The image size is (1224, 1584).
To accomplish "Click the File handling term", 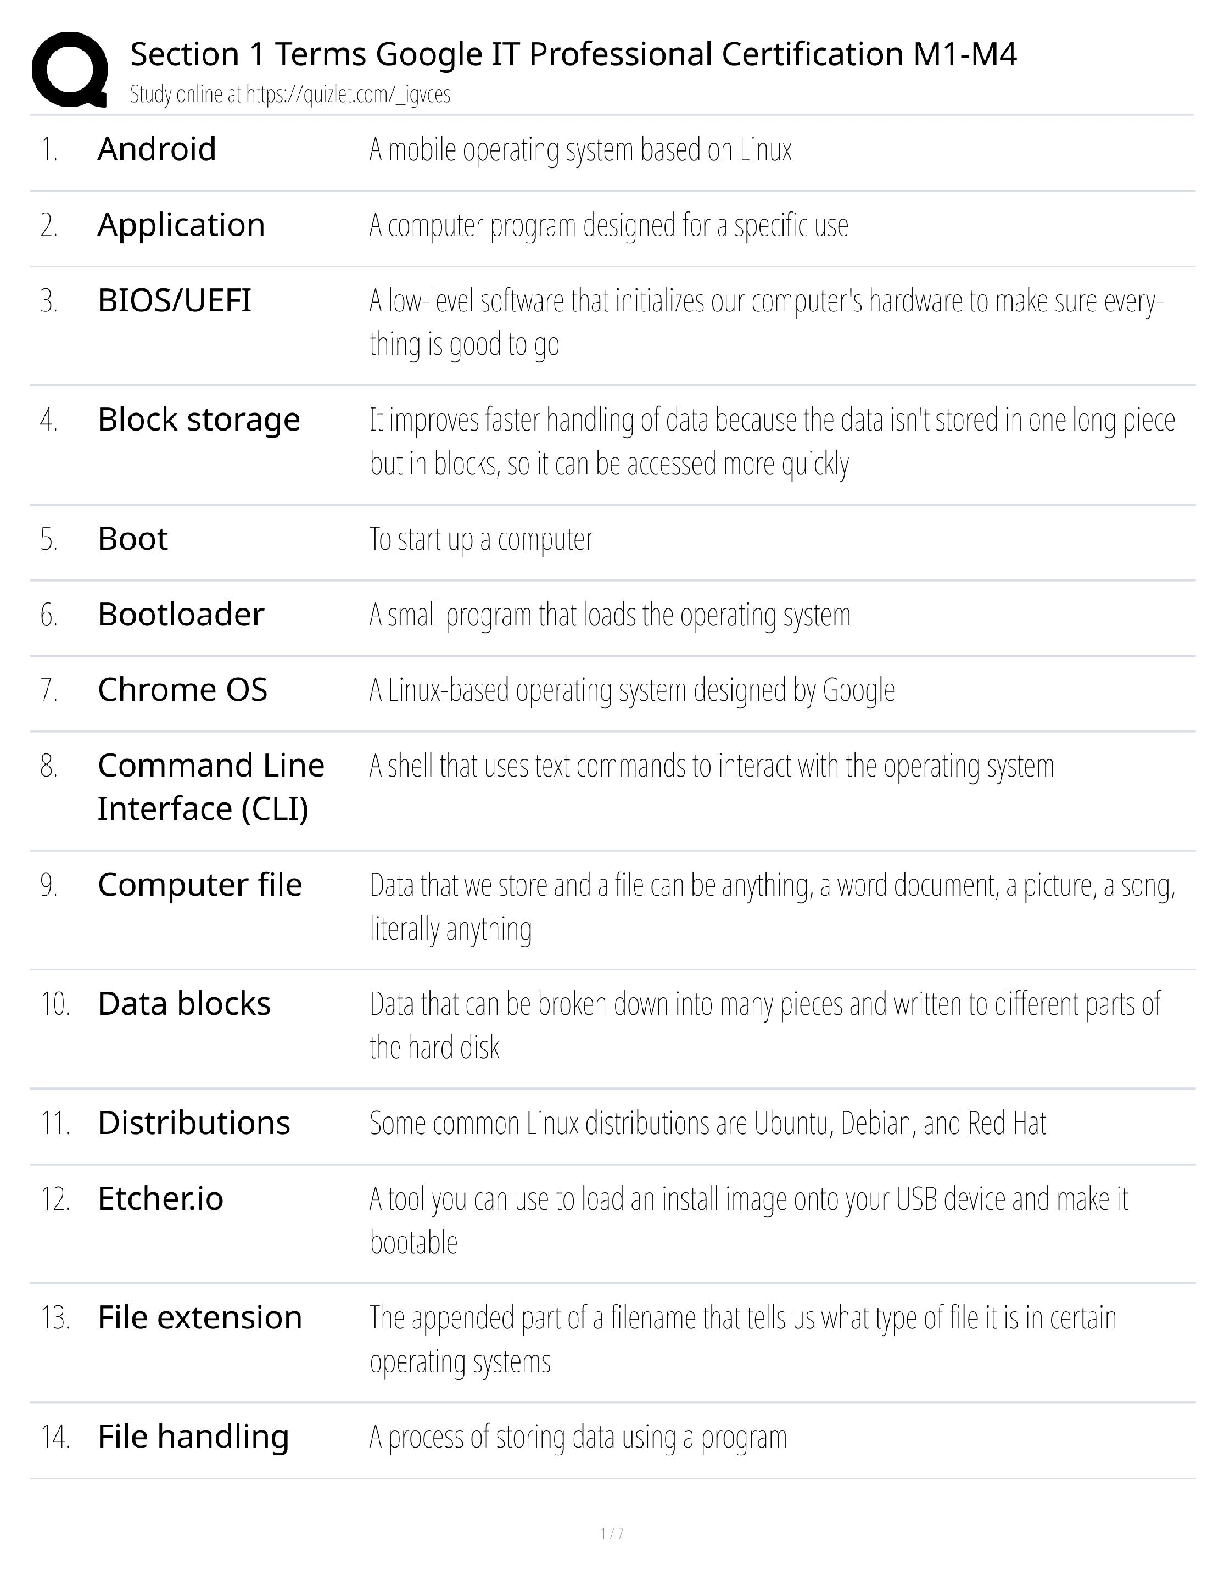I will [193, 1437].
